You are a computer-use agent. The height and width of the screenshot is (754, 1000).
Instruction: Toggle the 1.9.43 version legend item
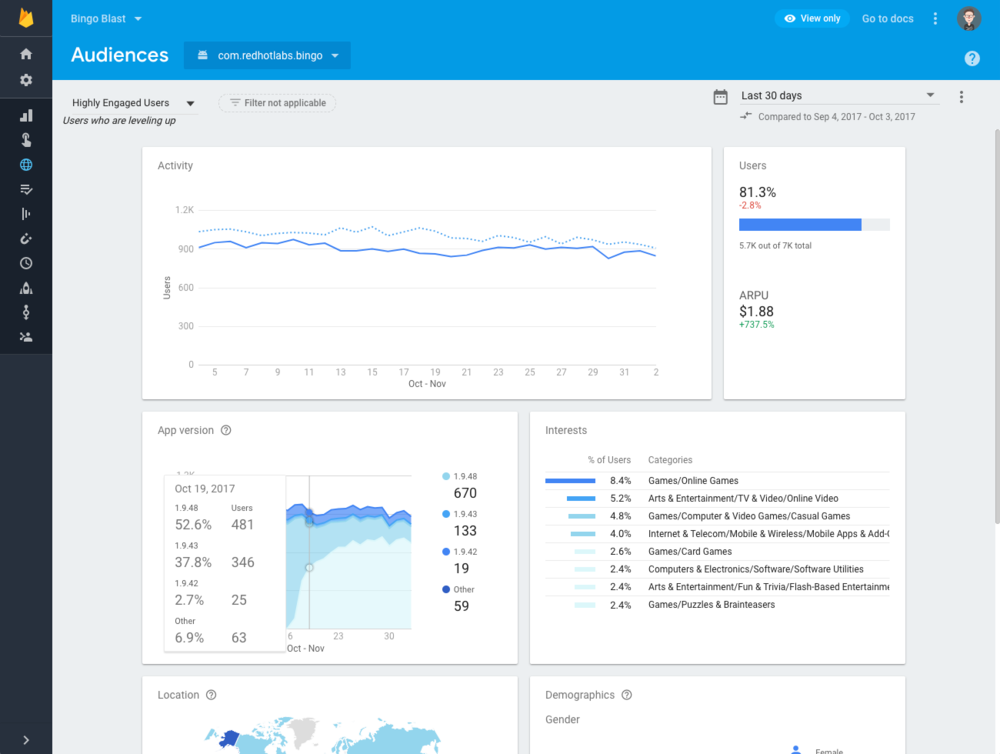(460, 514)
